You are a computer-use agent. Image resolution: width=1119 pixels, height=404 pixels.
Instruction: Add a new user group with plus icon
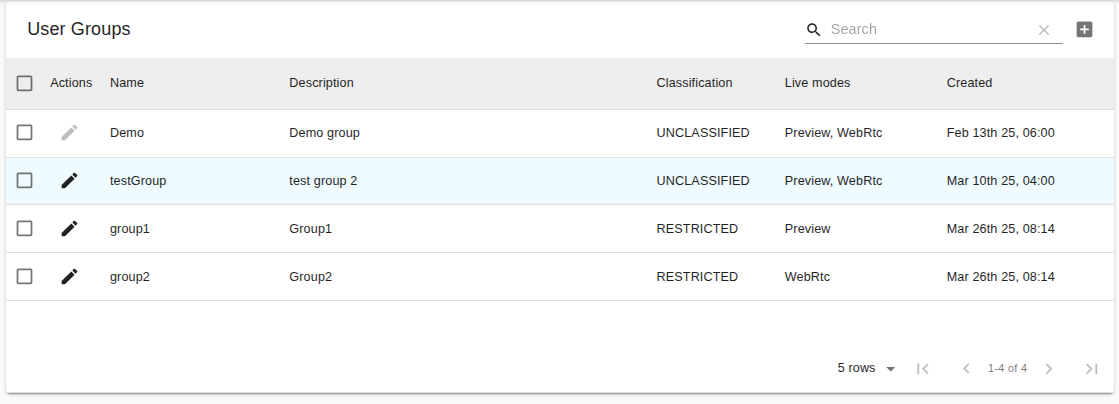tap(1084, 30)
